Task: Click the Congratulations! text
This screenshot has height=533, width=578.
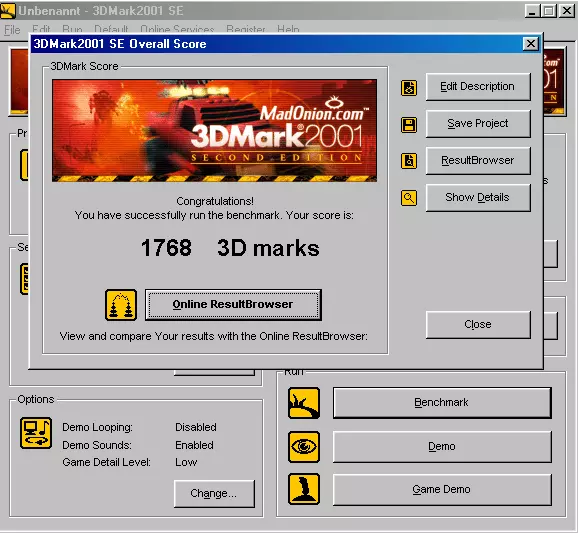Action: click(x=215, y=201)
